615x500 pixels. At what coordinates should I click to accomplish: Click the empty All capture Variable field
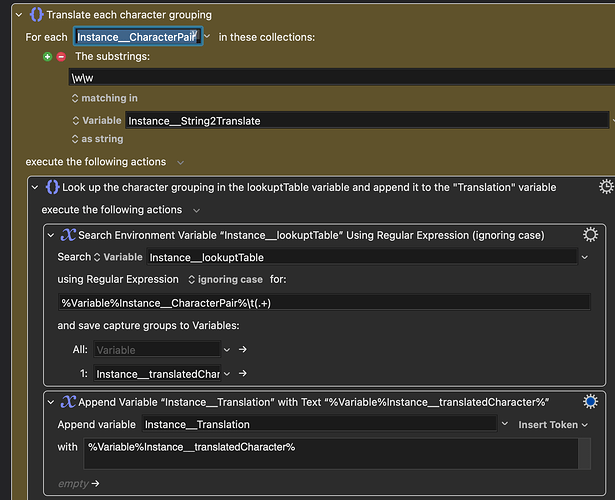point(157,349)
